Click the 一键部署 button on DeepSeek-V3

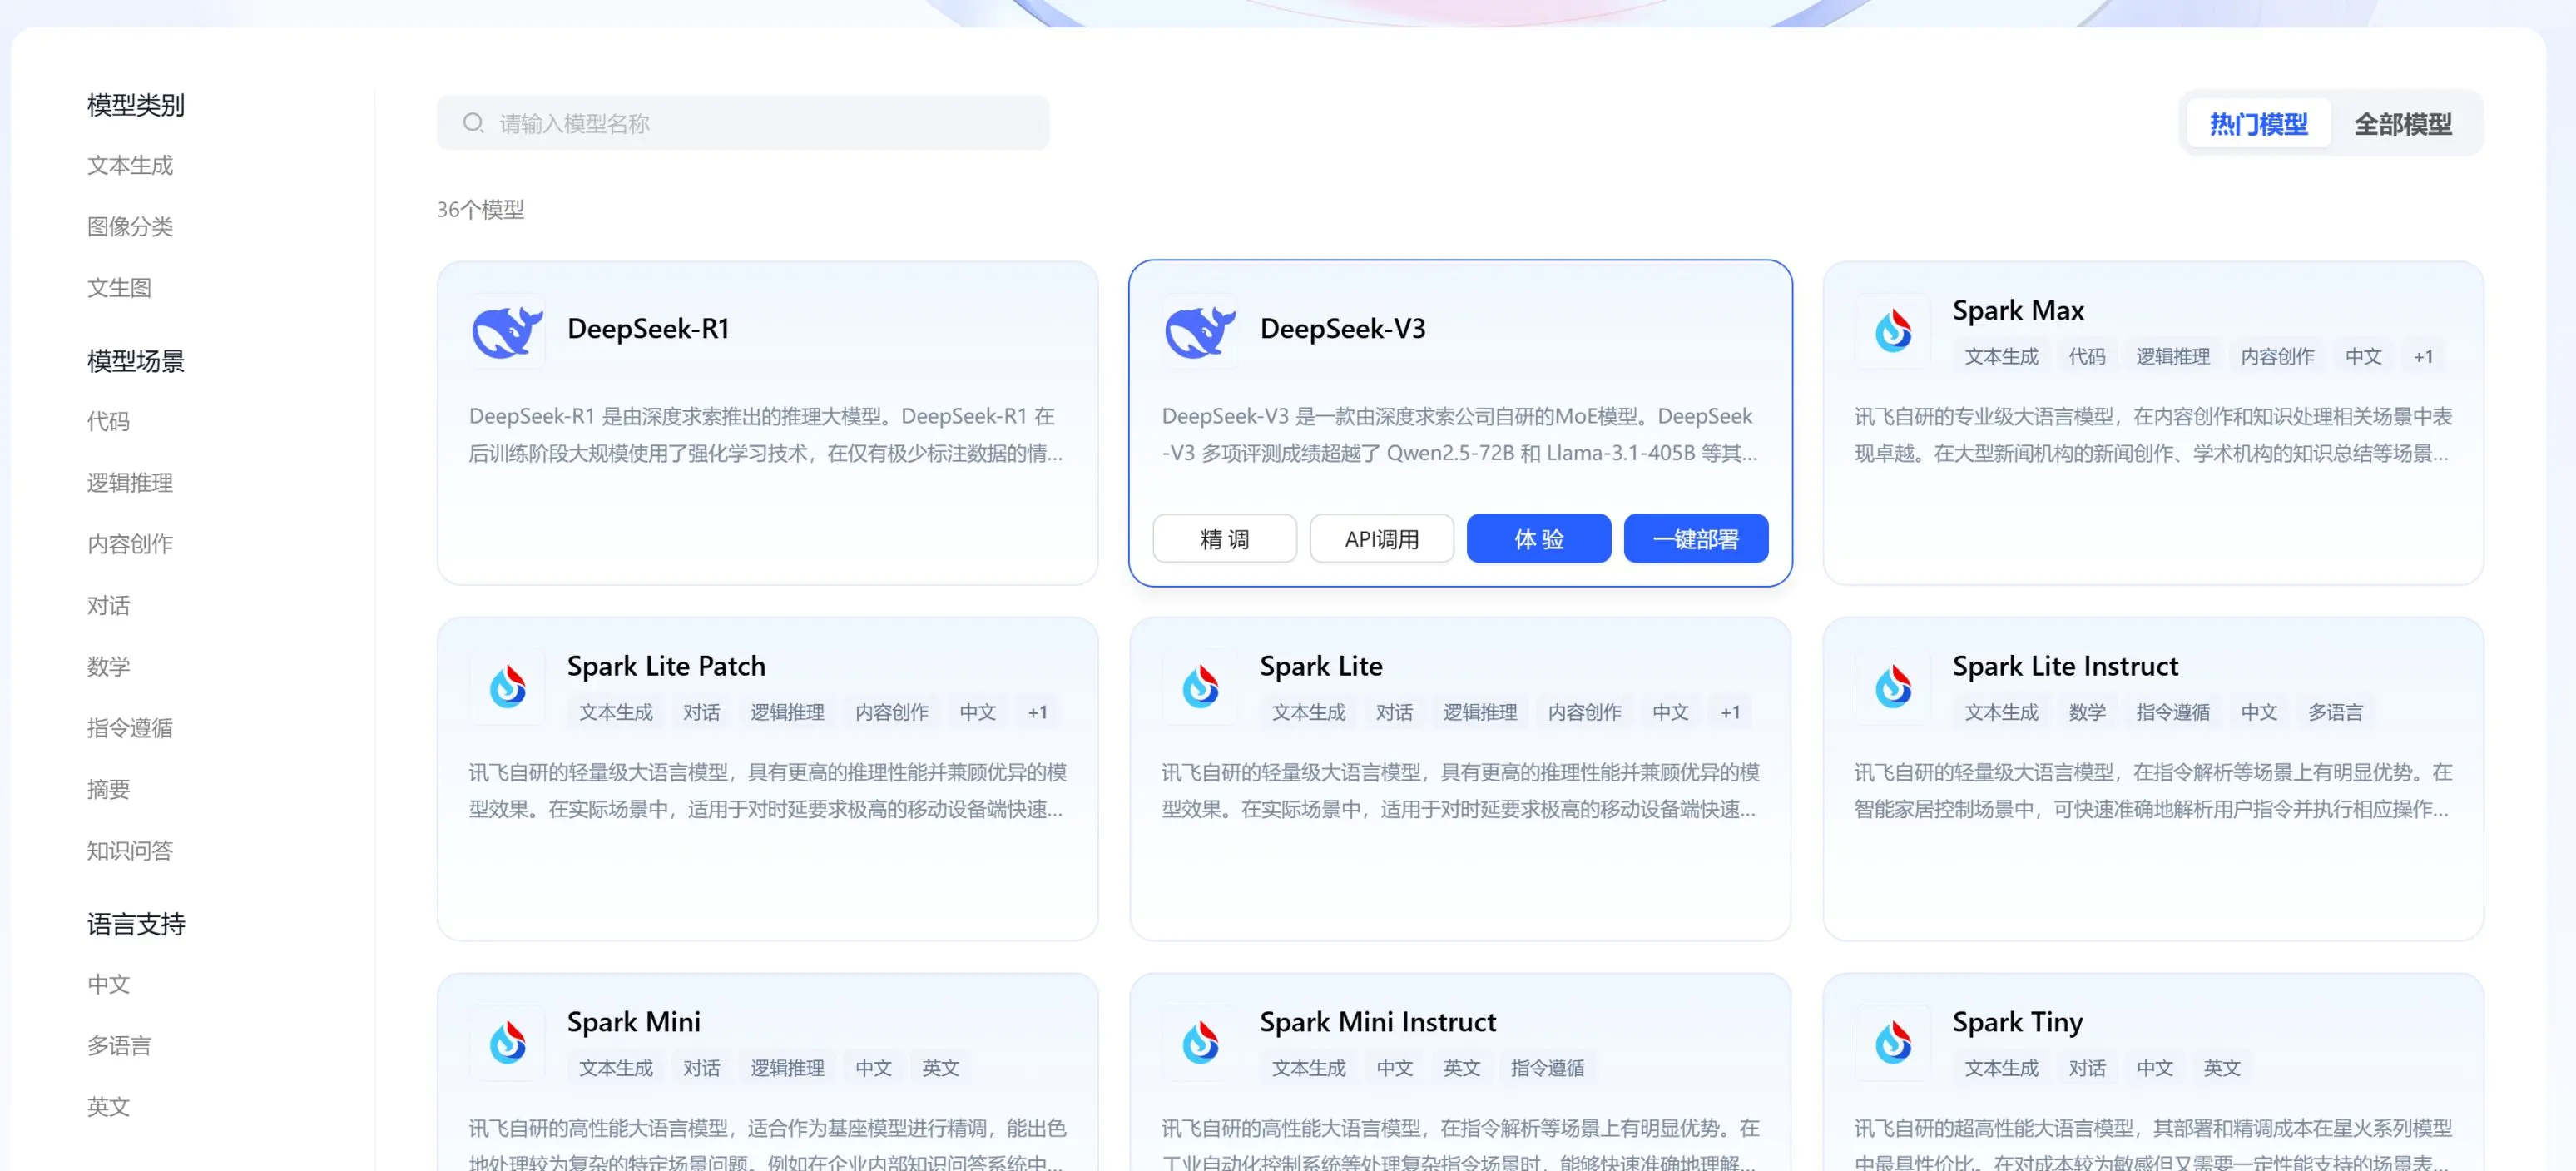[1695, 538]
